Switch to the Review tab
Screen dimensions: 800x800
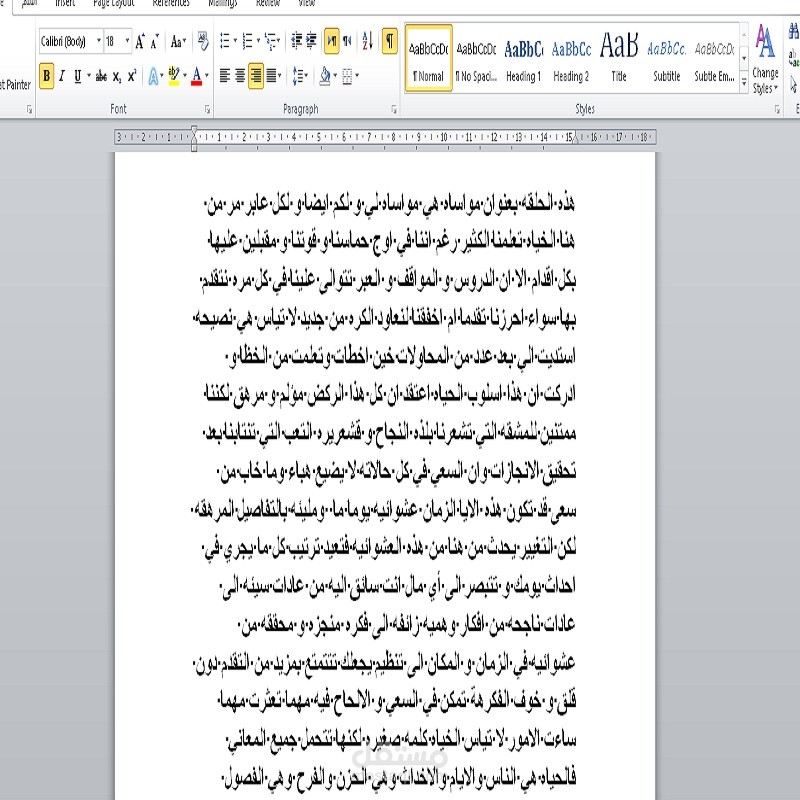pos(268,4)
